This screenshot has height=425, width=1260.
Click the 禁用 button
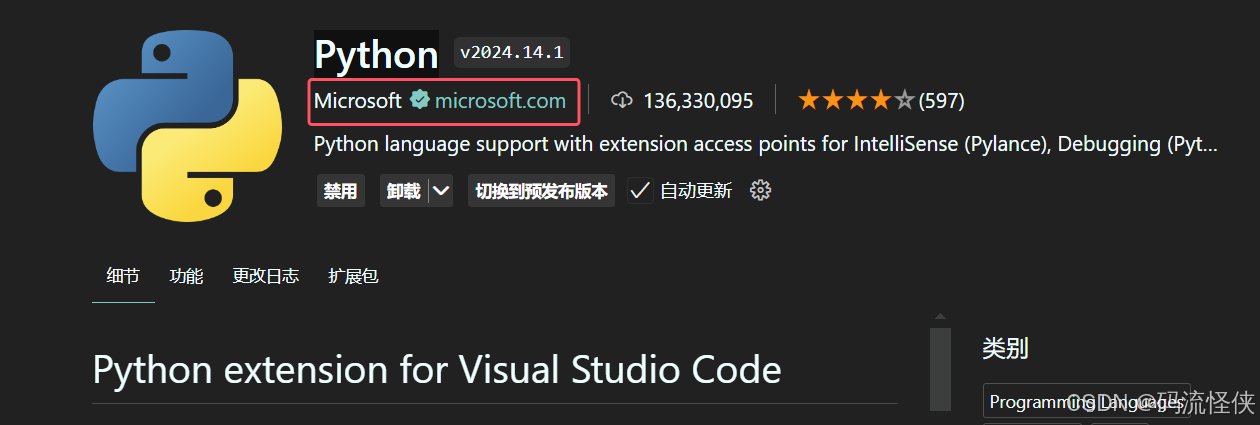point(340,190)
